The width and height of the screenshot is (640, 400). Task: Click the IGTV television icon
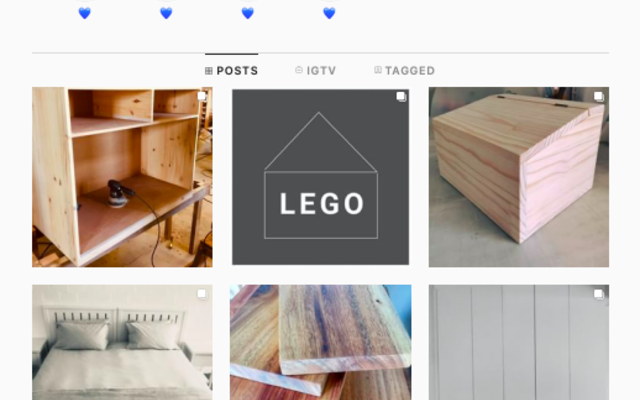coord(299,70)
